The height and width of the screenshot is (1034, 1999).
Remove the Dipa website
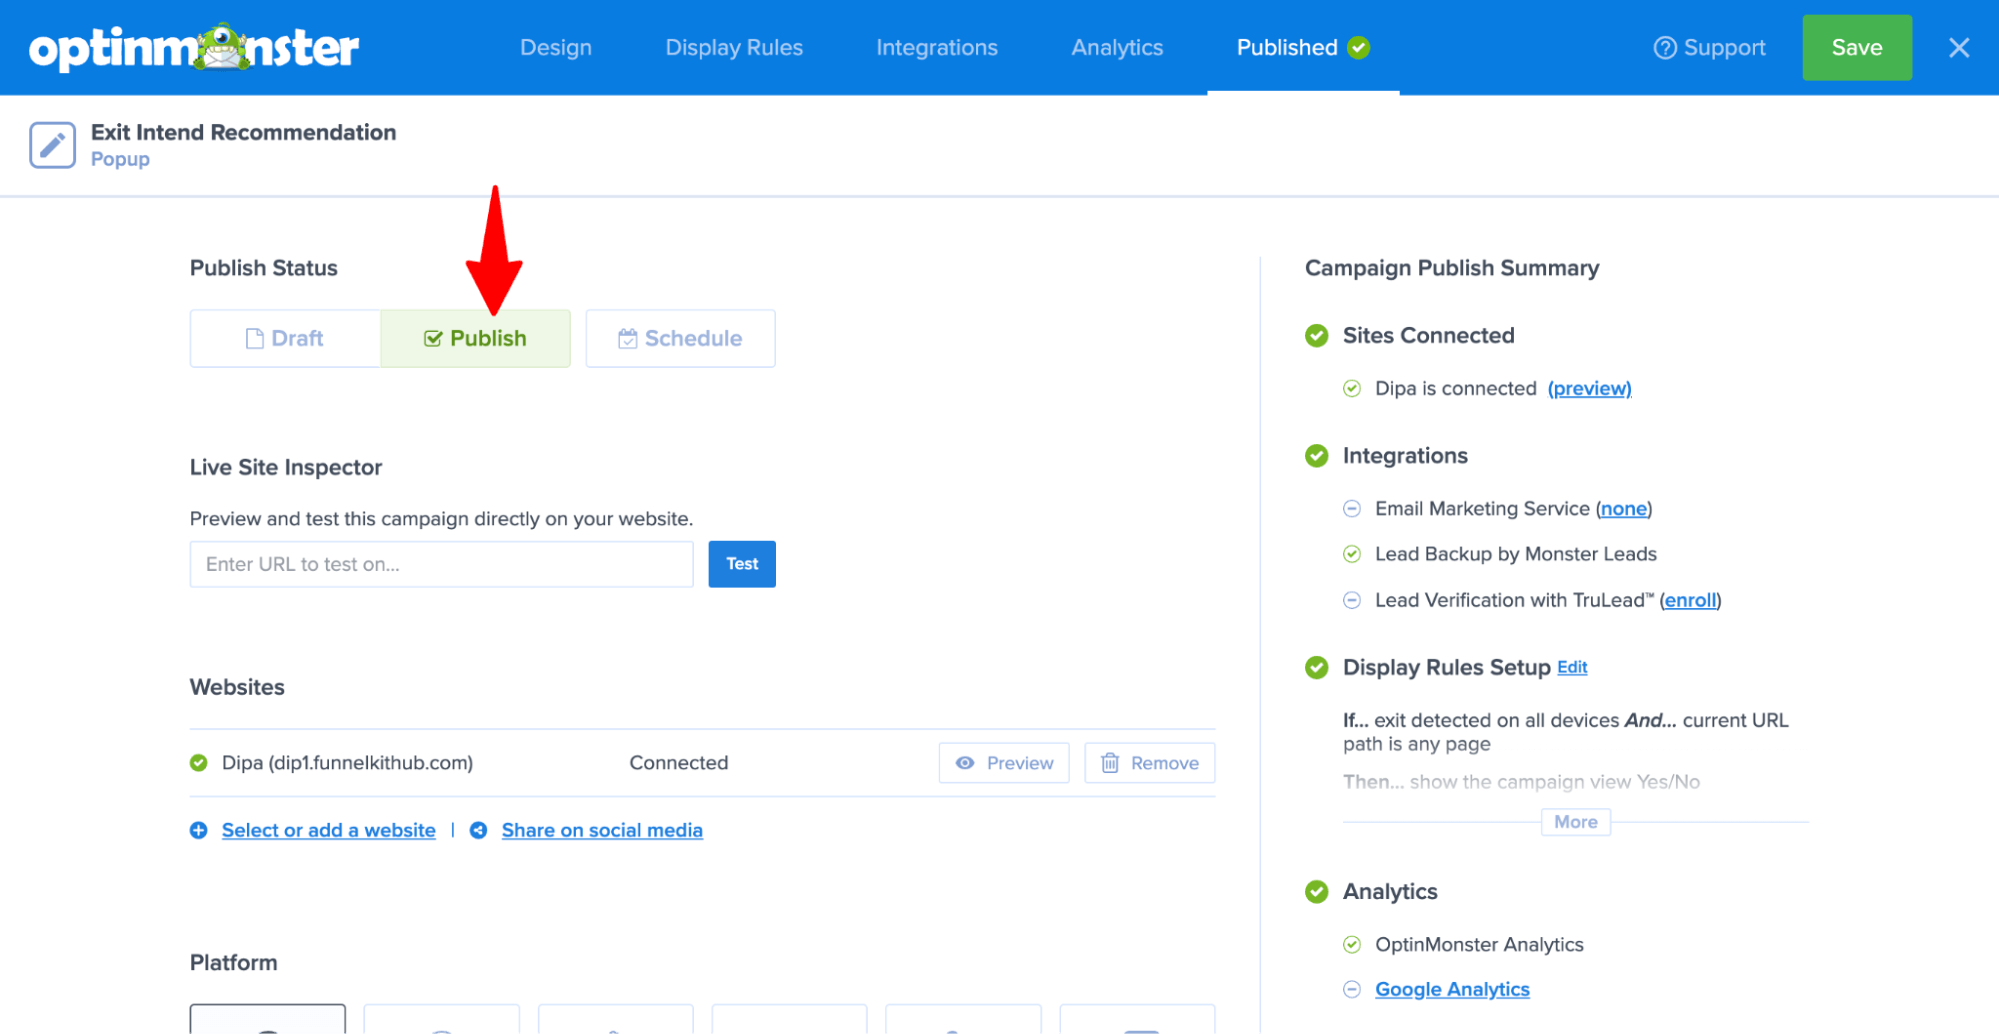pos(1149,763)
